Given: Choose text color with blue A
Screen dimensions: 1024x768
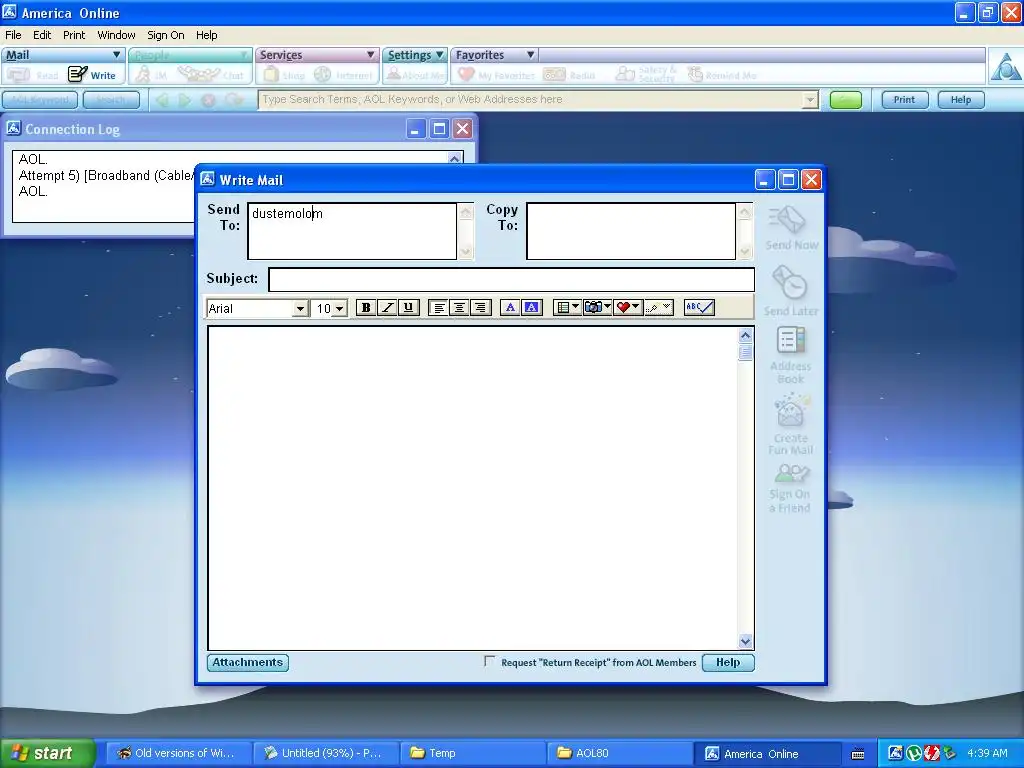Looking at the screenshot, I should [510, 308].
